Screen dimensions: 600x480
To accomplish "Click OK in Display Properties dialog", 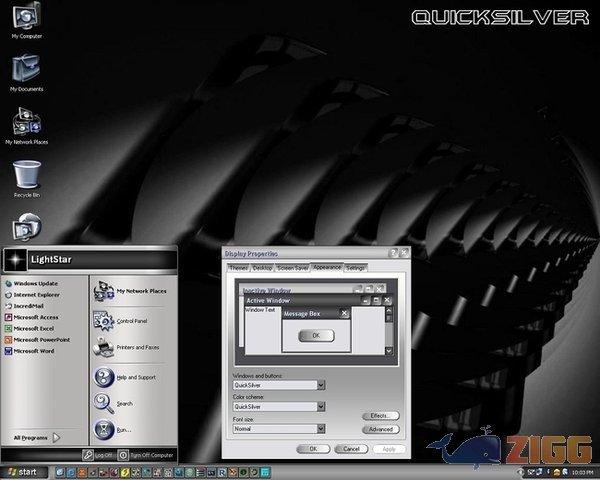I will click(313, 449).
